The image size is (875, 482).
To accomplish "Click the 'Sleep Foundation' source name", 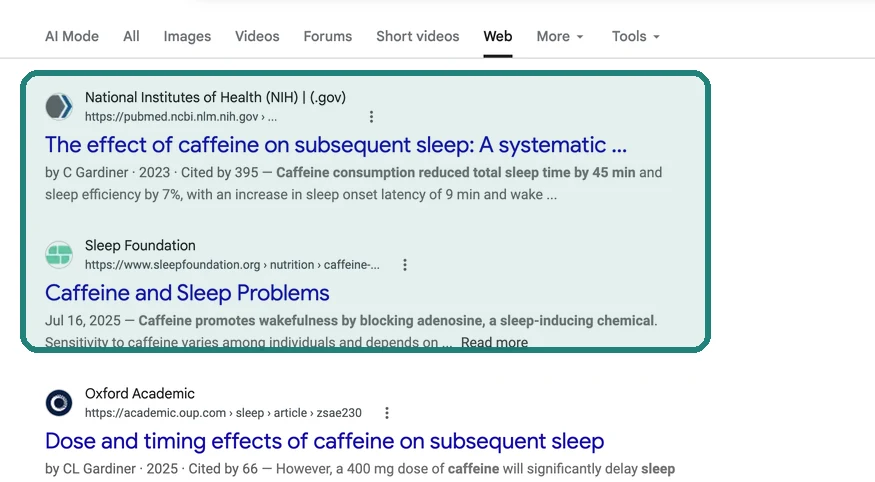I will (x=140, y=245).
